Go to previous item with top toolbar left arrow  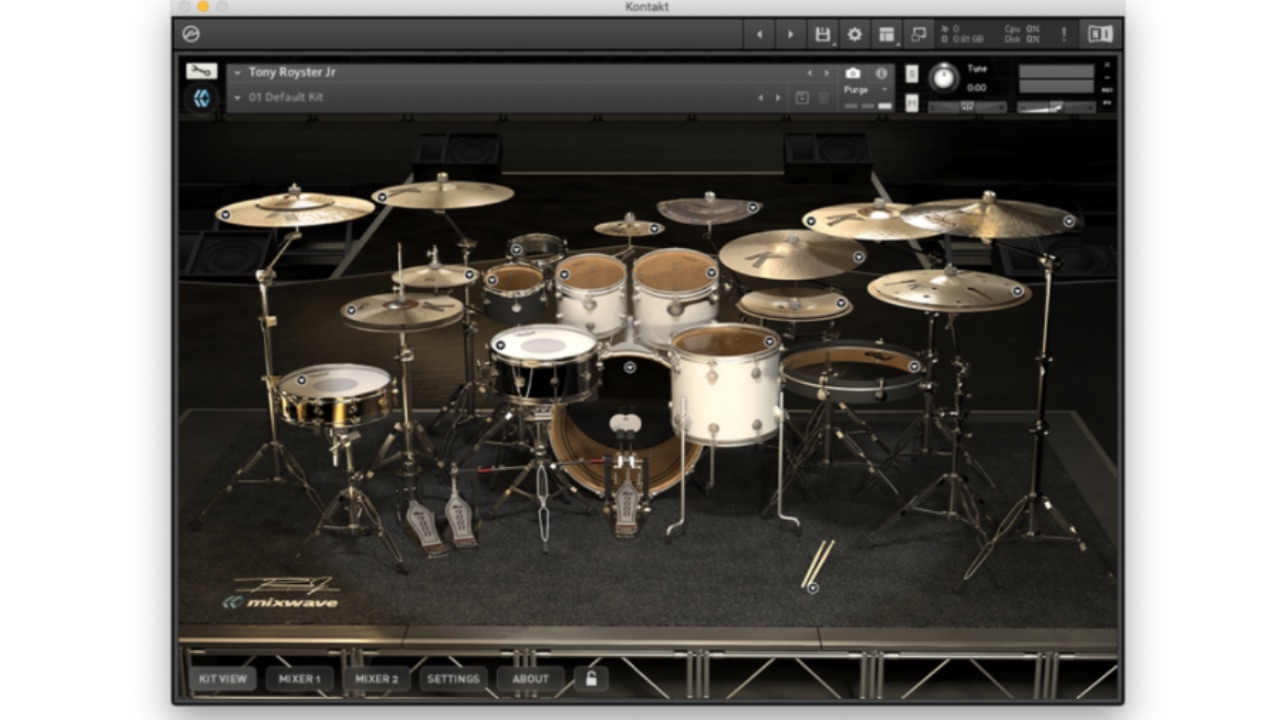click(x=759, y=35)
